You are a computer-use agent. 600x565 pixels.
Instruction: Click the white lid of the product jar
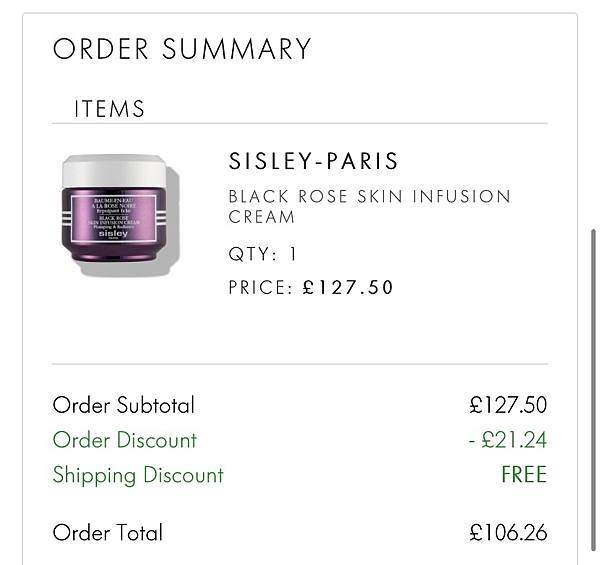[114, 170]
